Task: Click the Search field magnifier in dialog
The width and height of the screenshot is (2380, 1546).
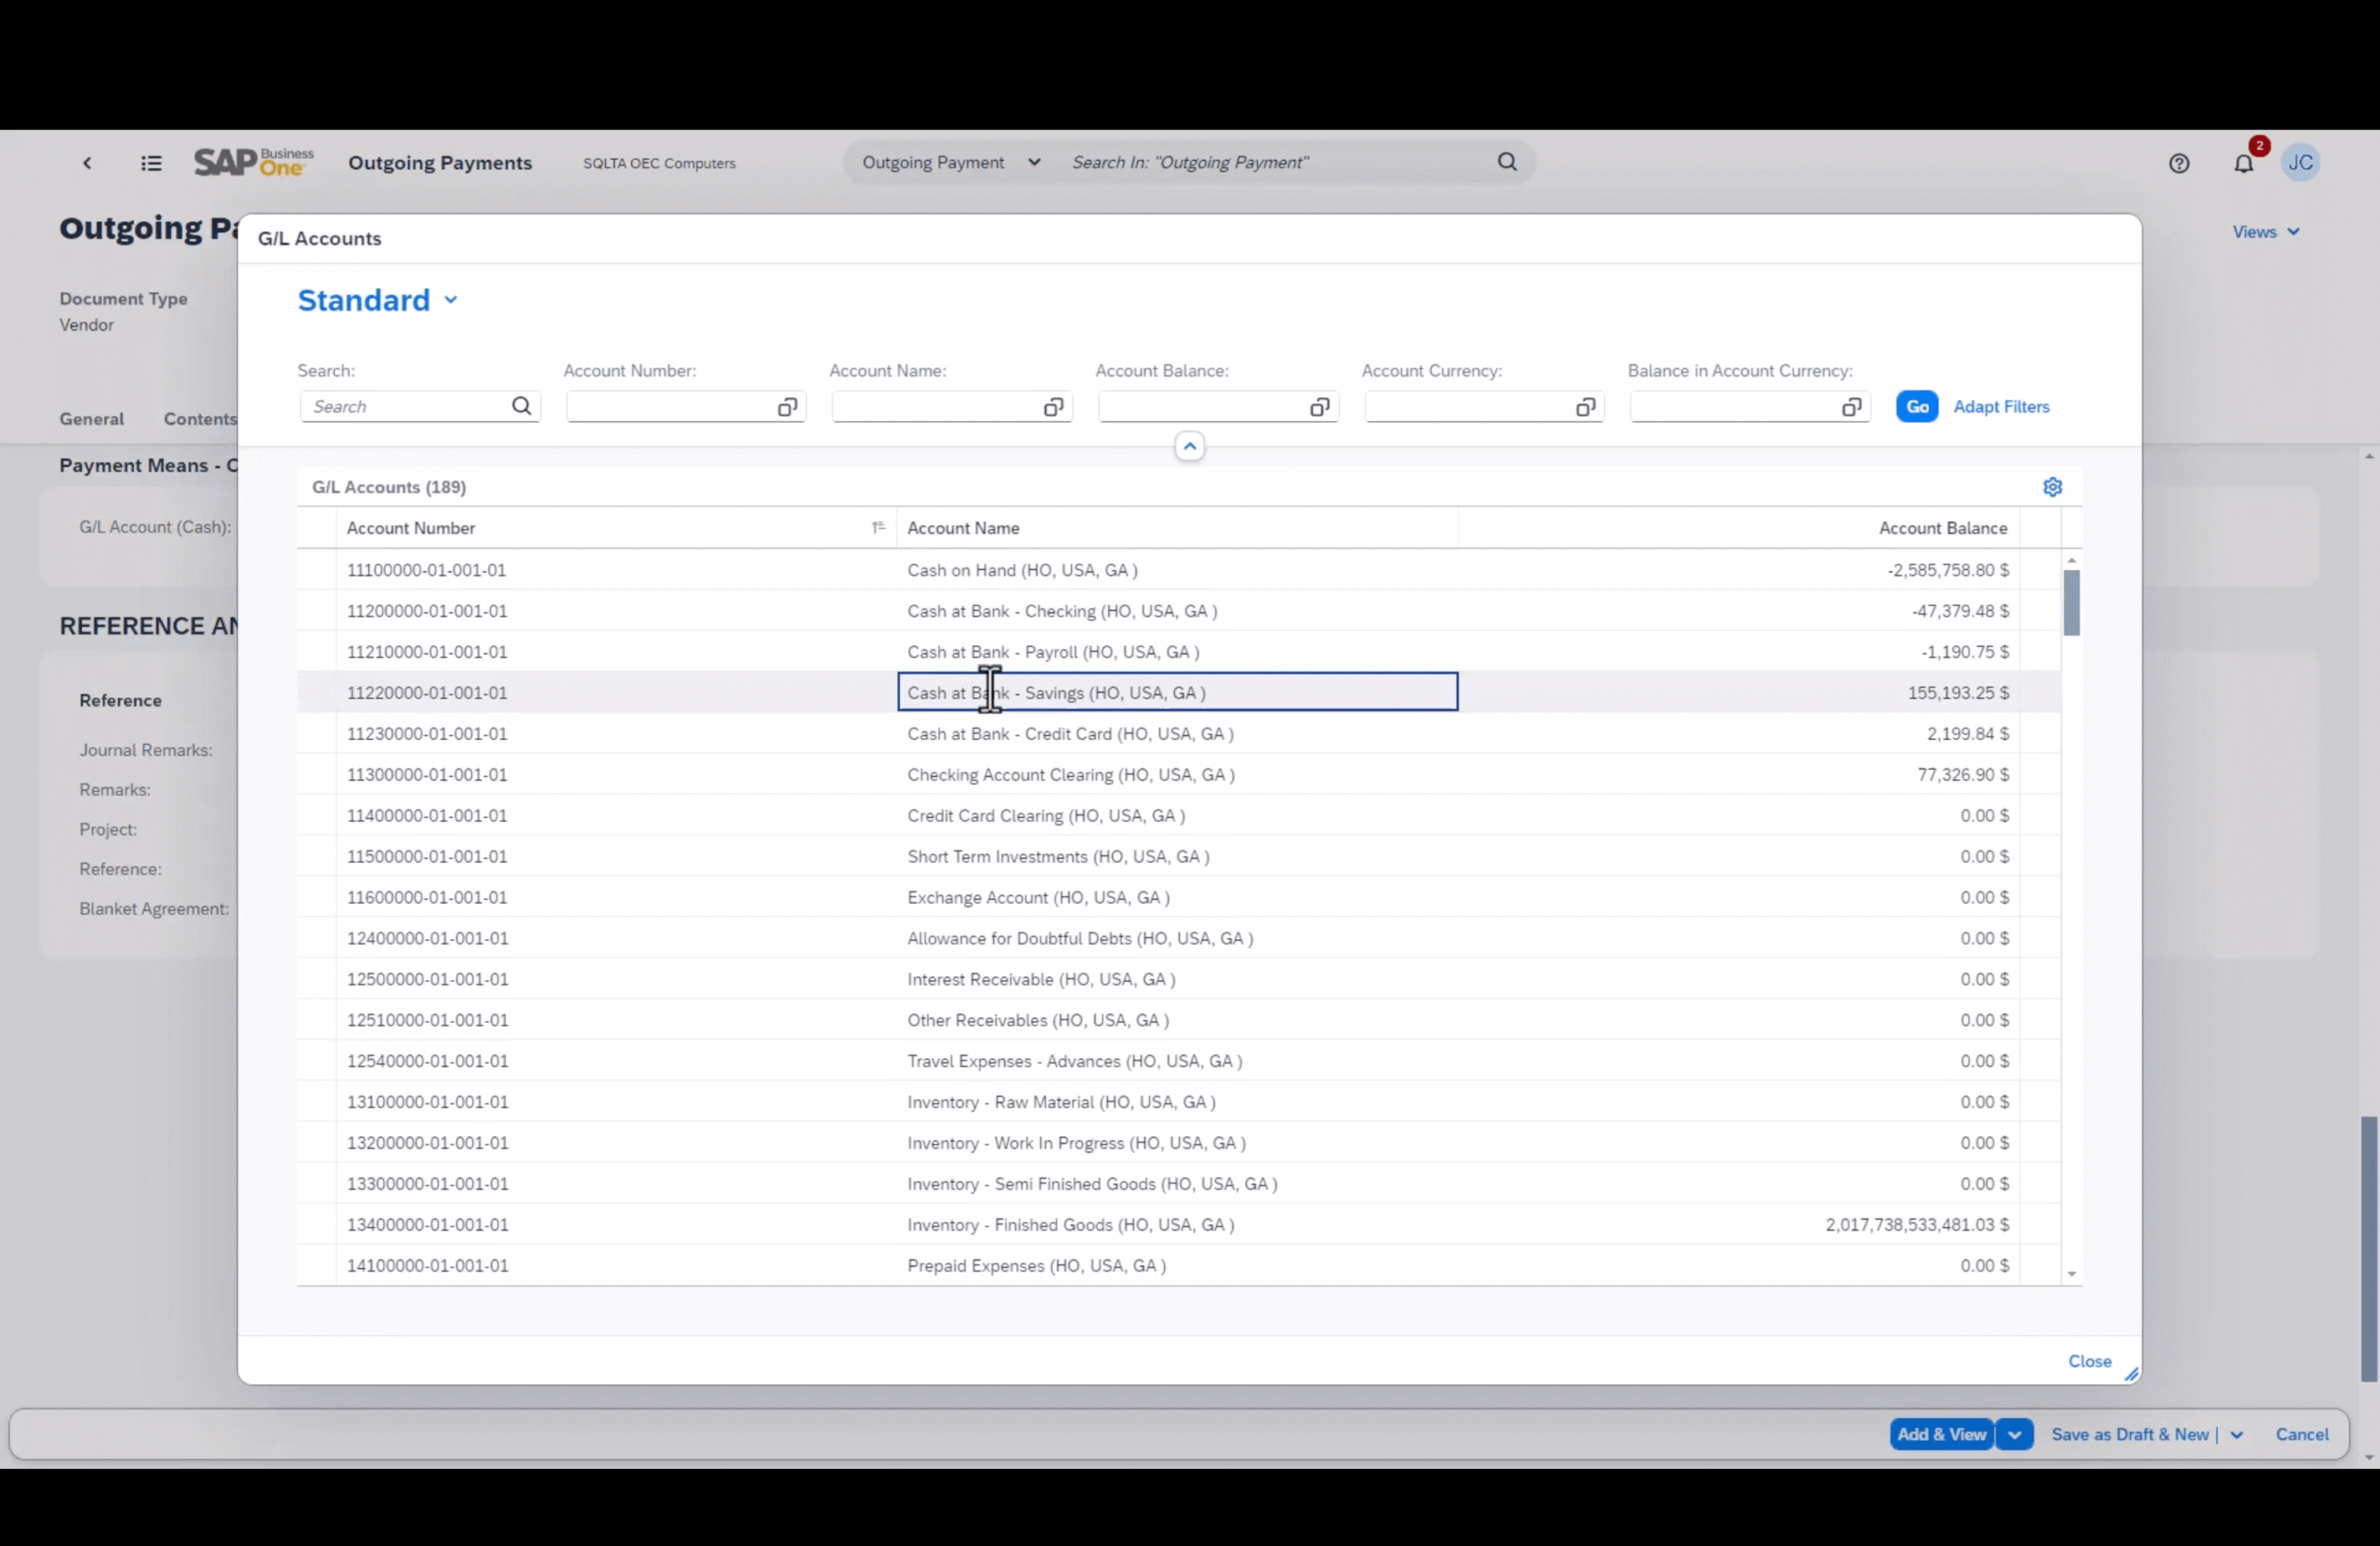Action: (521, 406)
